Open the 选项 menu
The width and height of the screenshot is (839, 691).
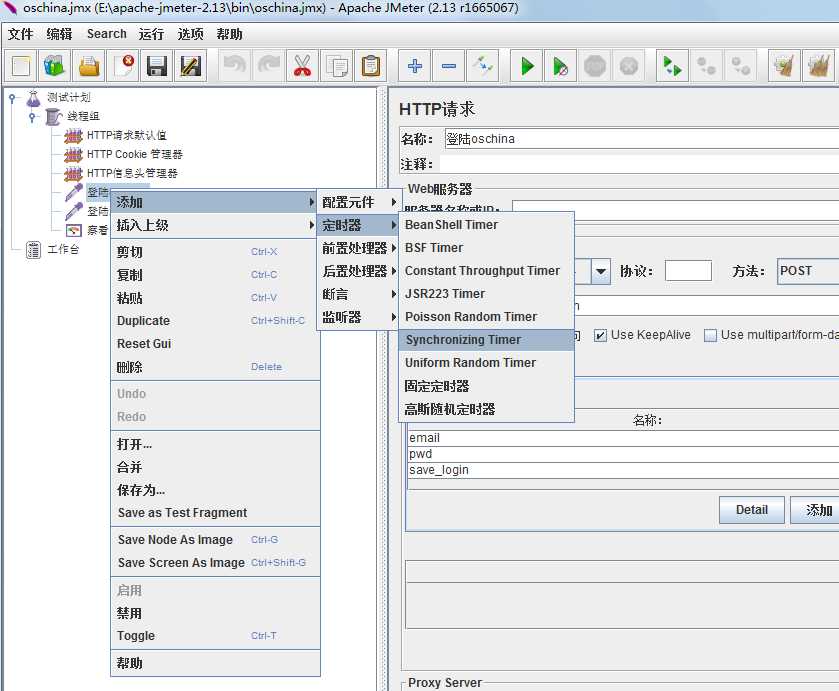pyautogui.click(x=190, y=34)
